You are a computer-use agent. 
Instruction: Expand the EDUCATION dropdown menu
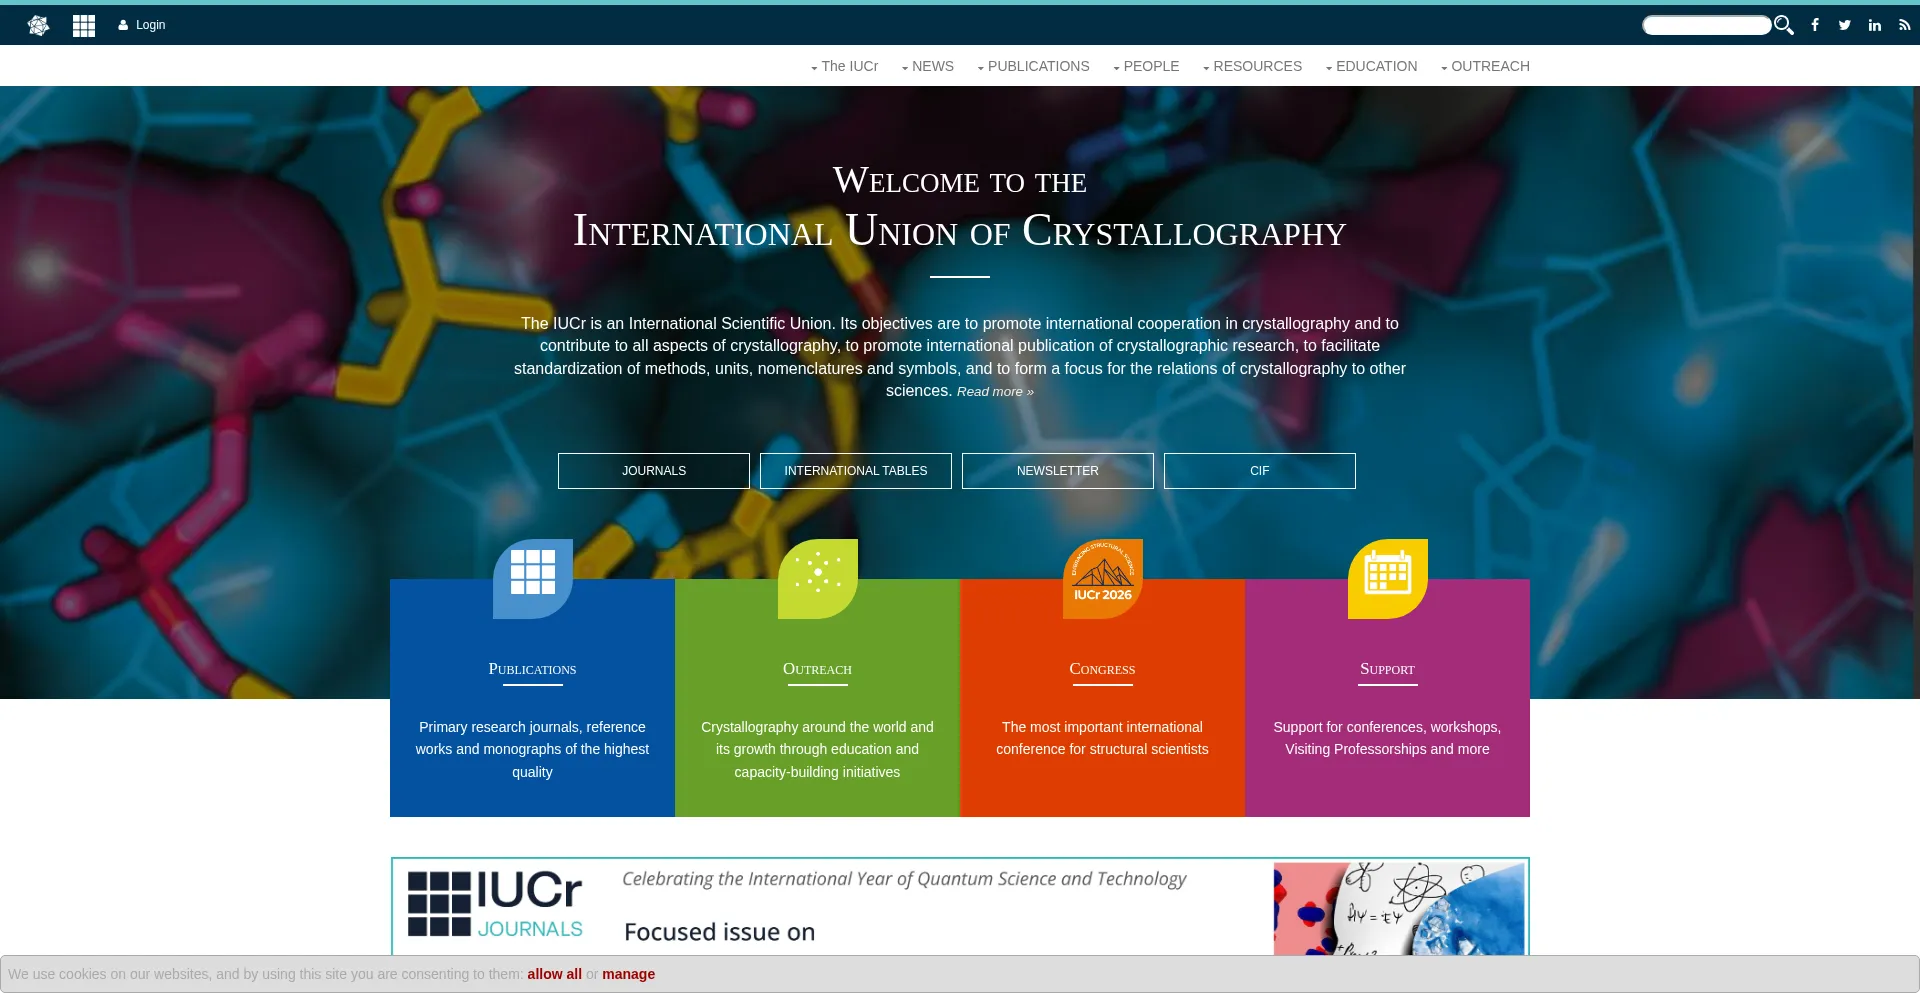pyautogui.click(x=1372, y=66)
